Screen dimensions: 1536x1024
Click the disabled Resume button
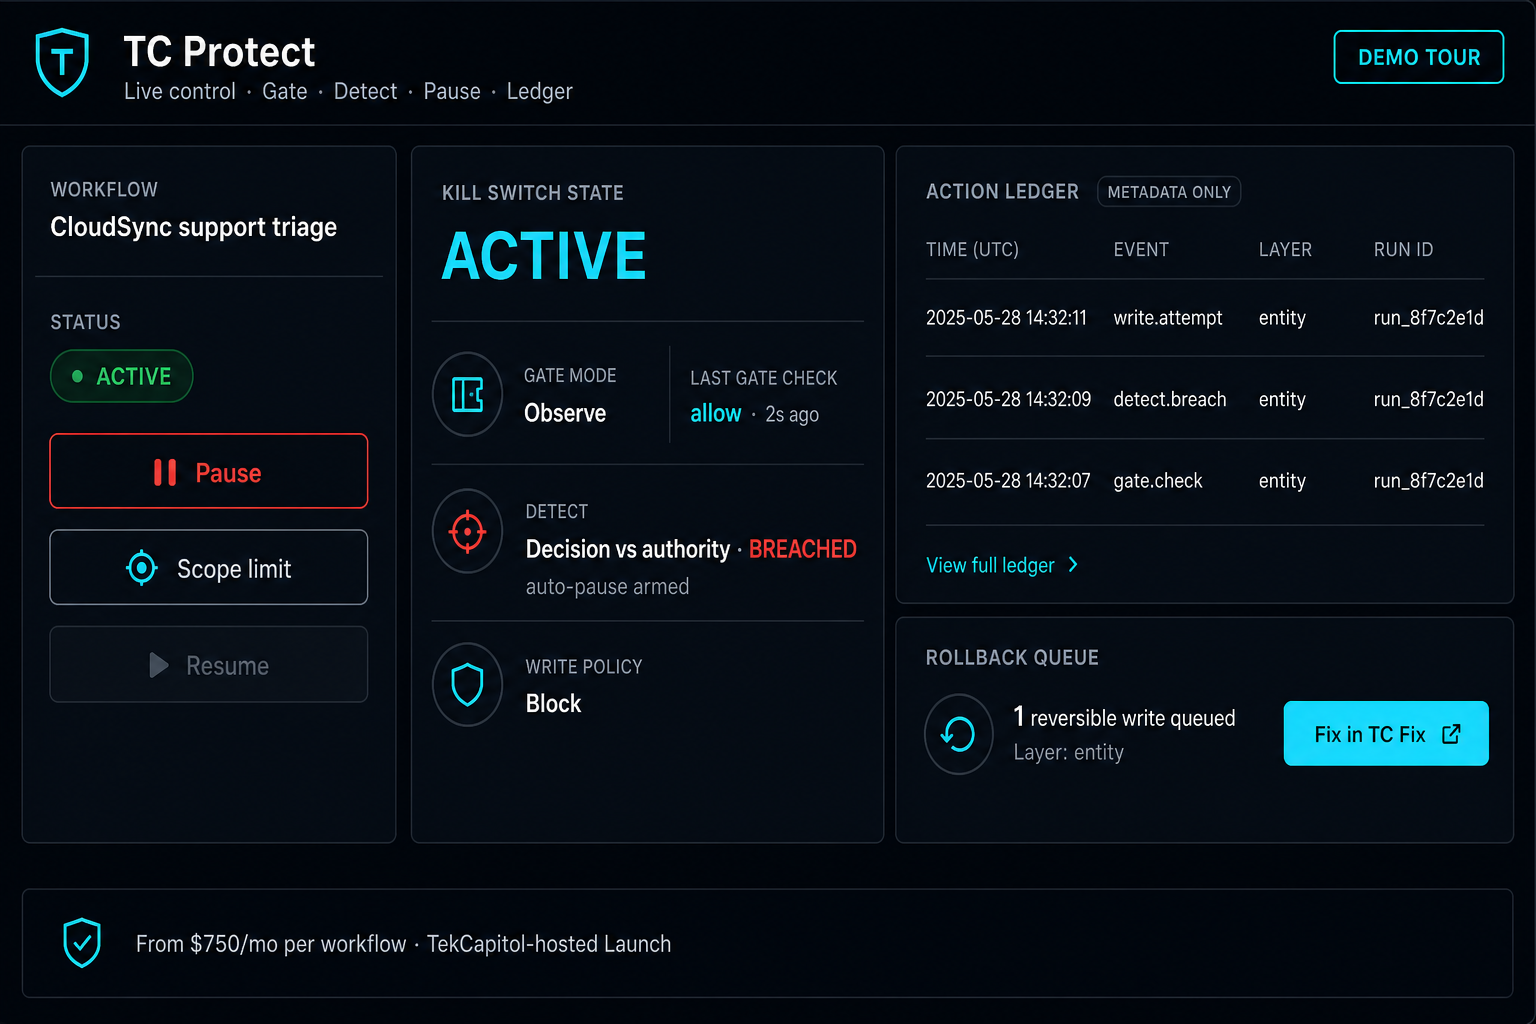209,664
